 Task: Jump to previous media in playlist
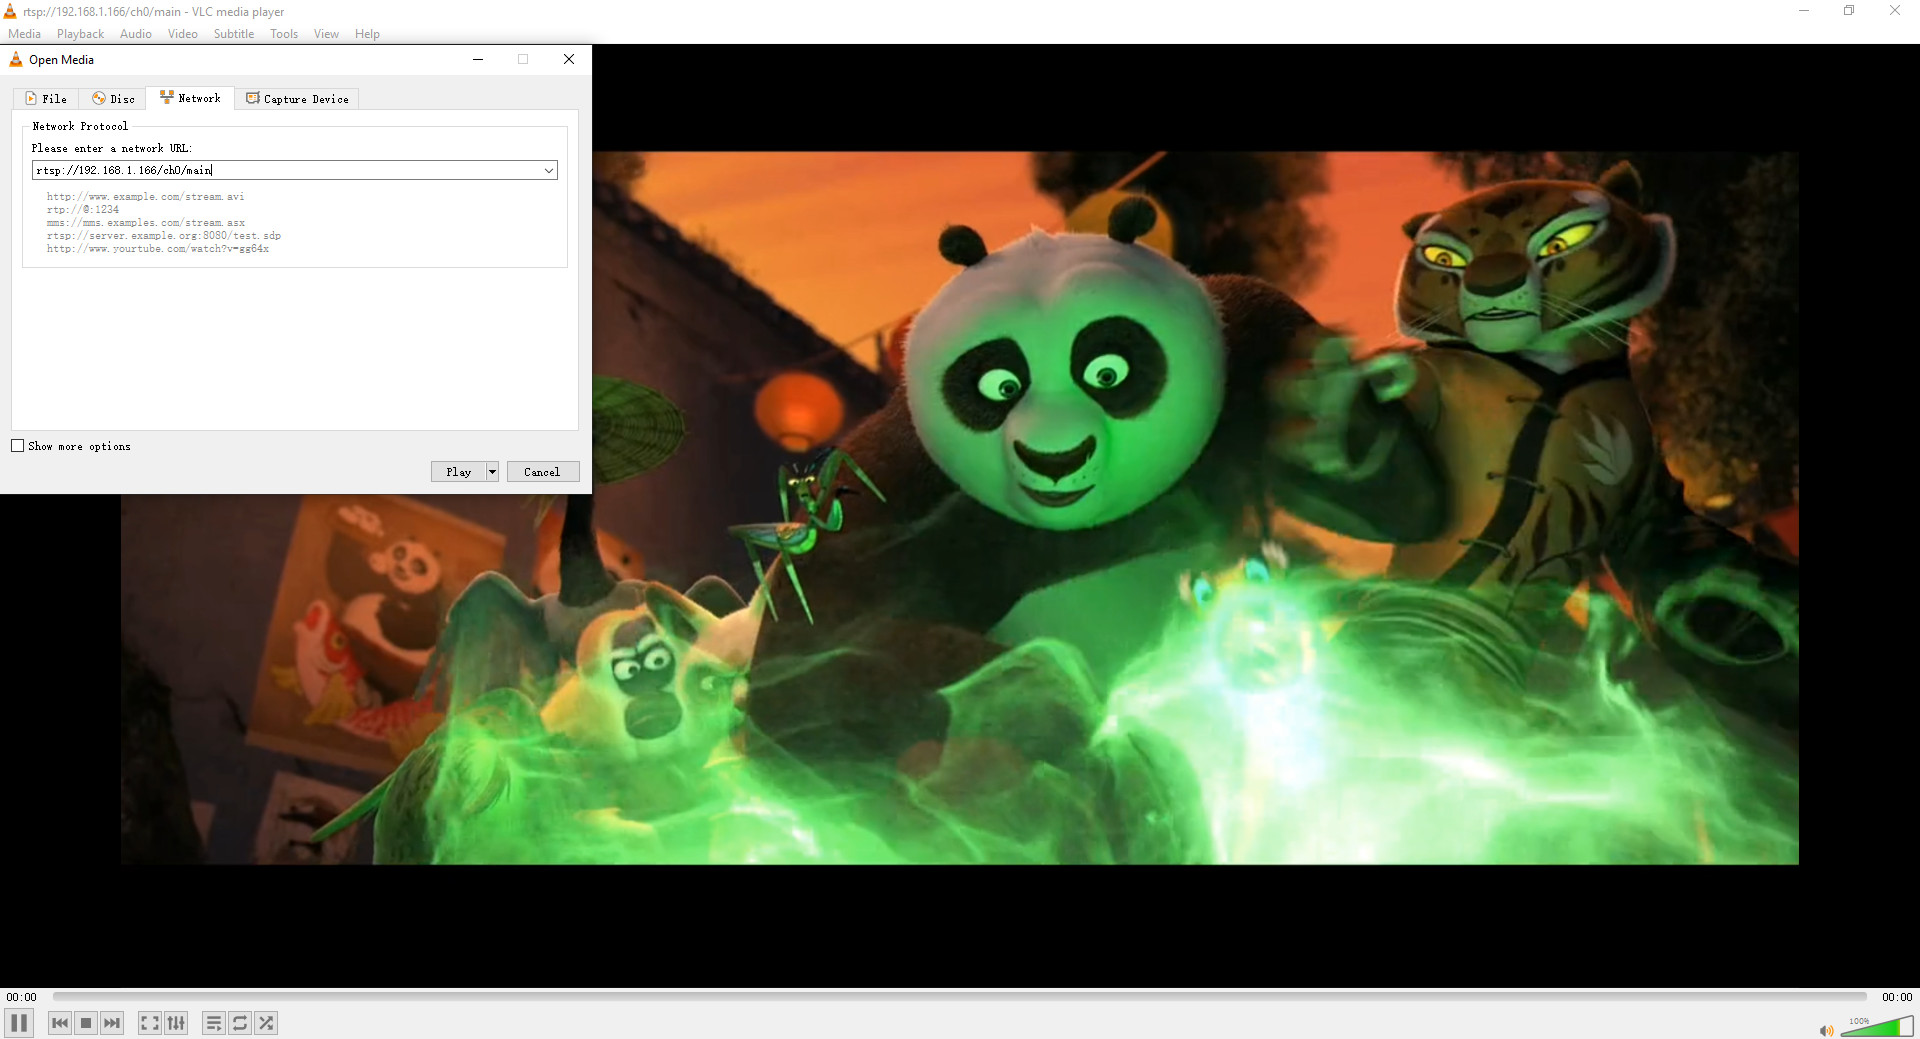coord(60,1023)
